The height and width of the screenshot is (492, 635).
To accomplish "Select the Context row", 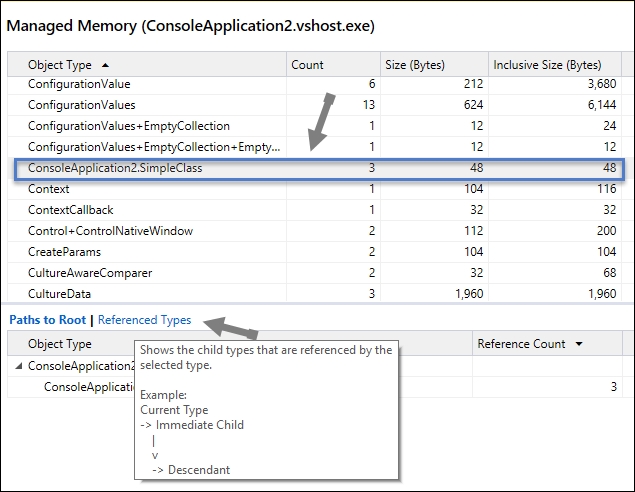I will tap(314, 189).
